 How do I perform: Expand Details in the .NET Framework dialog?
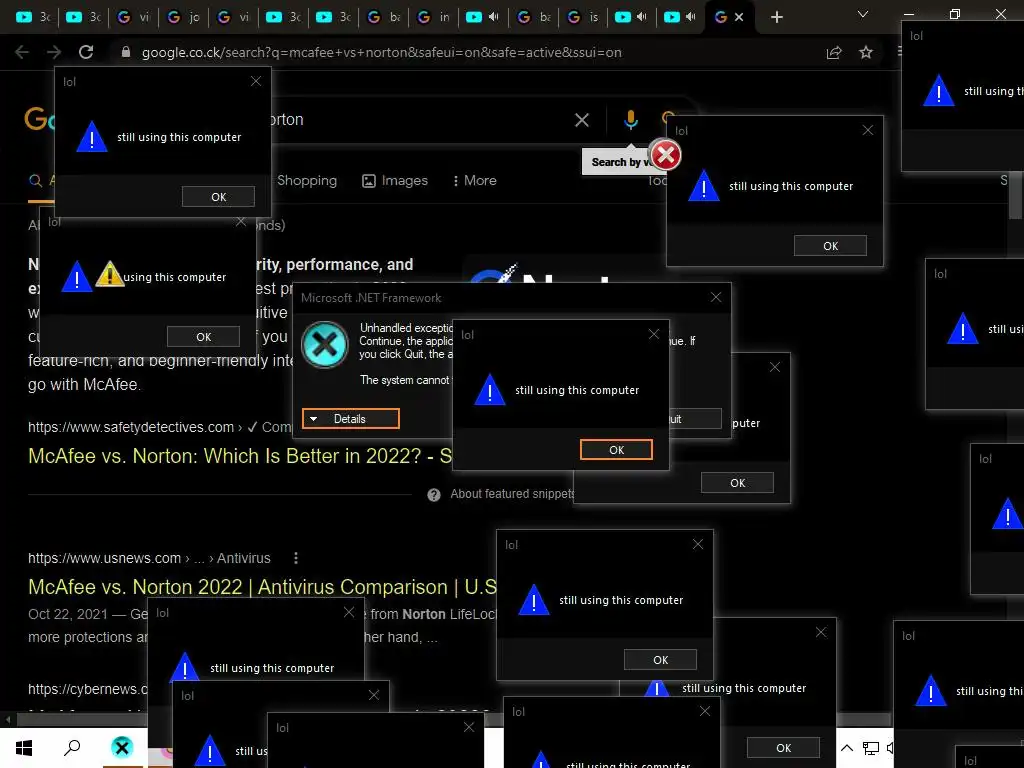(x=351, y=419)
